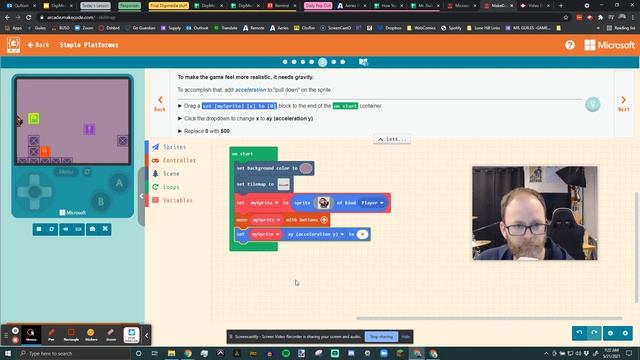This screenshot has height=360, width=640.
Task: Follow the acceleration link in the instructions
Action: pyautogui.click(x=250, y=90)
